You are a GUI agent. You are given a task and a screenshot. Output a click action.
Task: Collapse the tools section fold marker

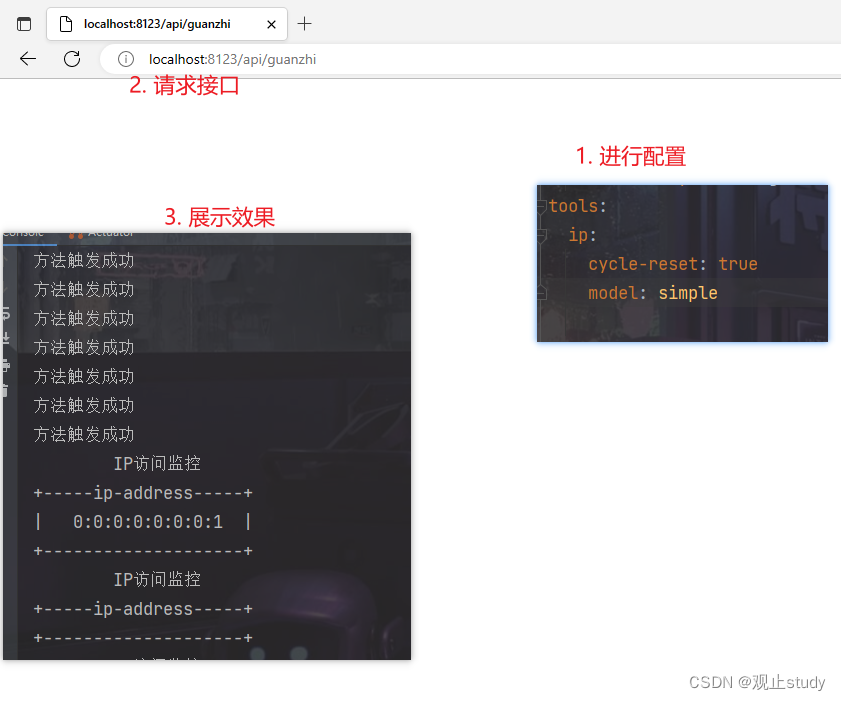point(543,205)
